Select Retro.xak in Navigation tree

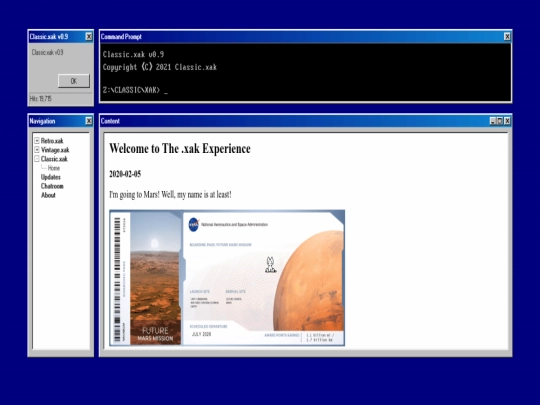click(x=52, y=141)
